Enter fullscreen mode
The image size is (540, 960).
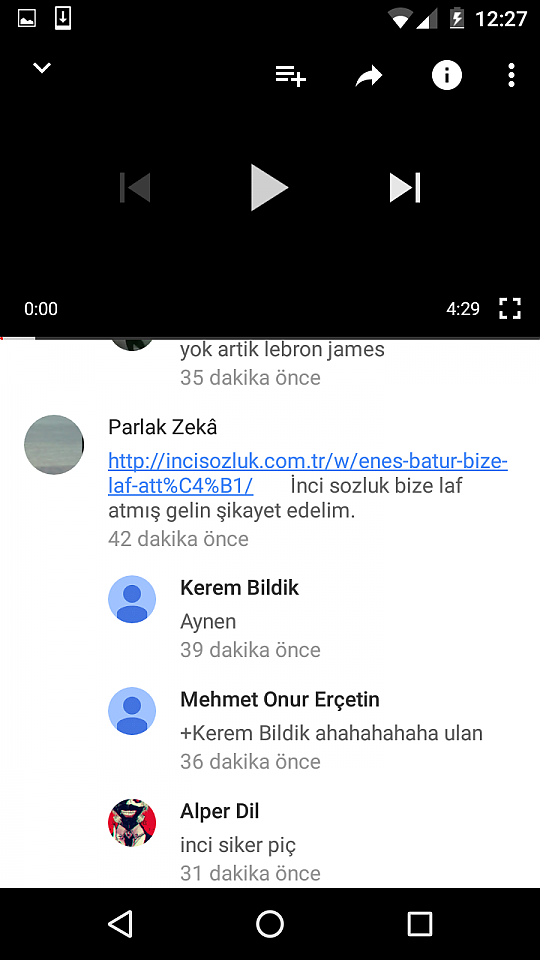click(x=510, y=309)
